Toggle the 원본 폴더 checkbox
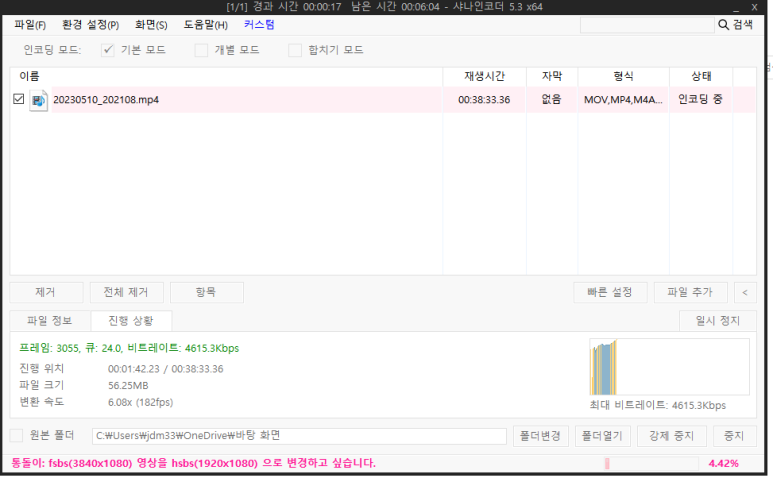 click(x=16, y=436)
